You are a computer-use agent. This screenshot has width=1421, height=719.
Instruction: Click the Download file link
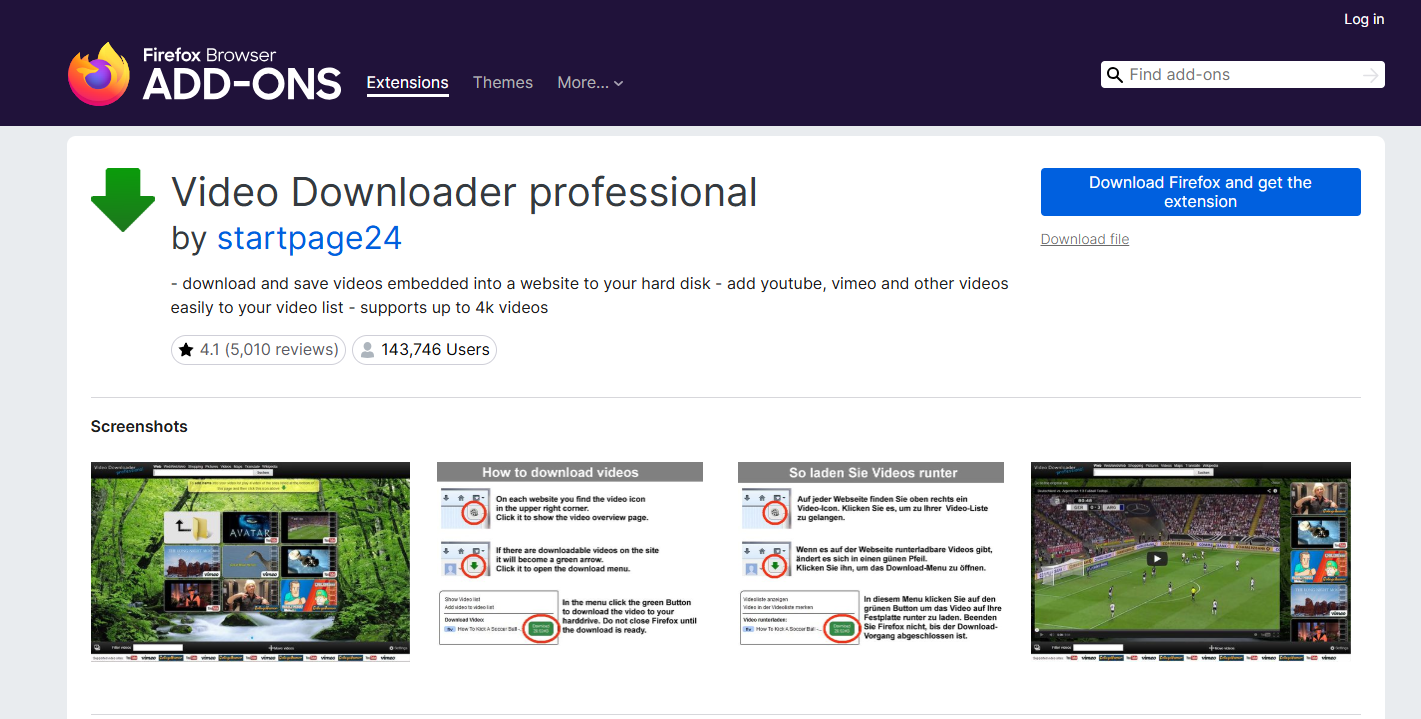tap(1085, 239)
